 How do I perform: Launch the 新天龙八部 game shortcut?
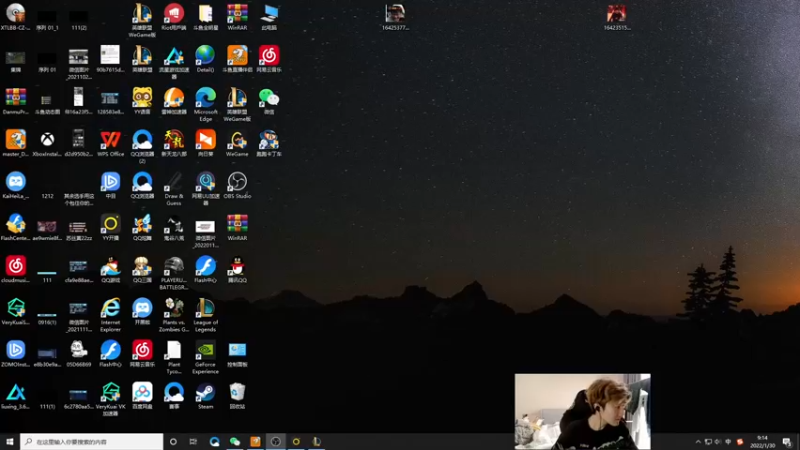click(x=173, y=143)
